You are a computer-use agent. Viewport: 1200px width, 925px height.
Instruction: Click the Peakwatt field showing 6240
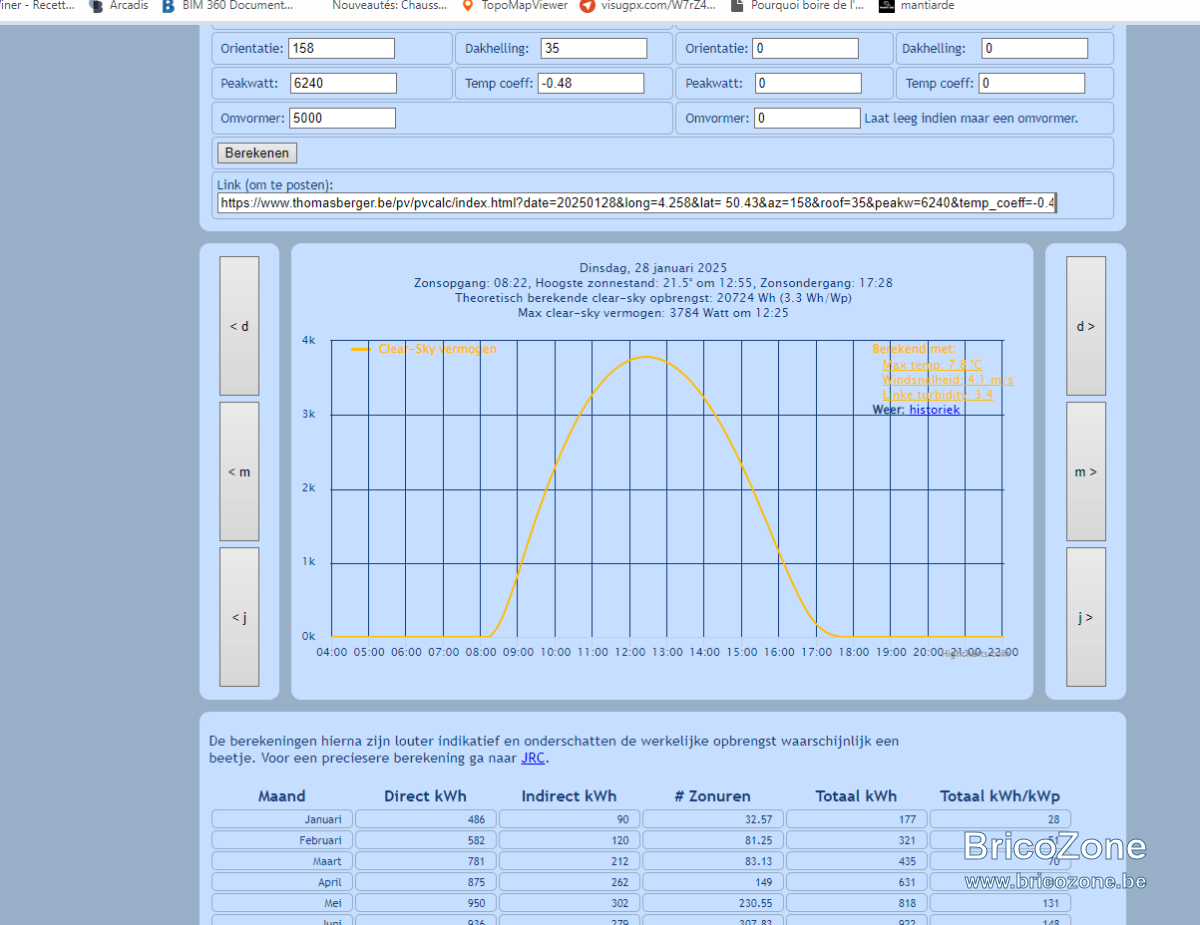coord(344,83)
